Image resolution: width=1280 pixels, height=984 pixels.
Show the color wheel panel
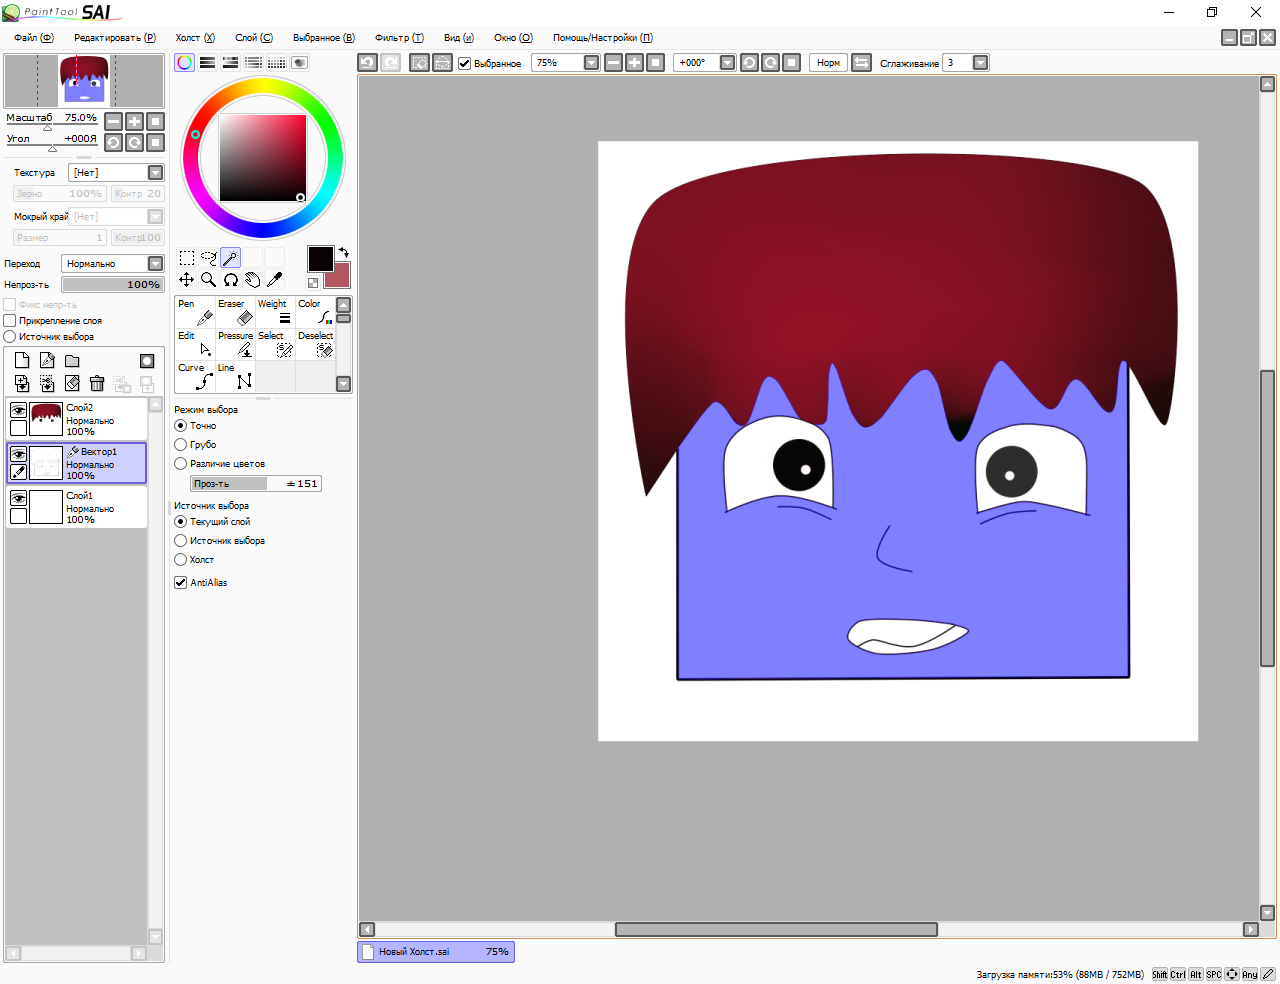(x=185, y=62)
